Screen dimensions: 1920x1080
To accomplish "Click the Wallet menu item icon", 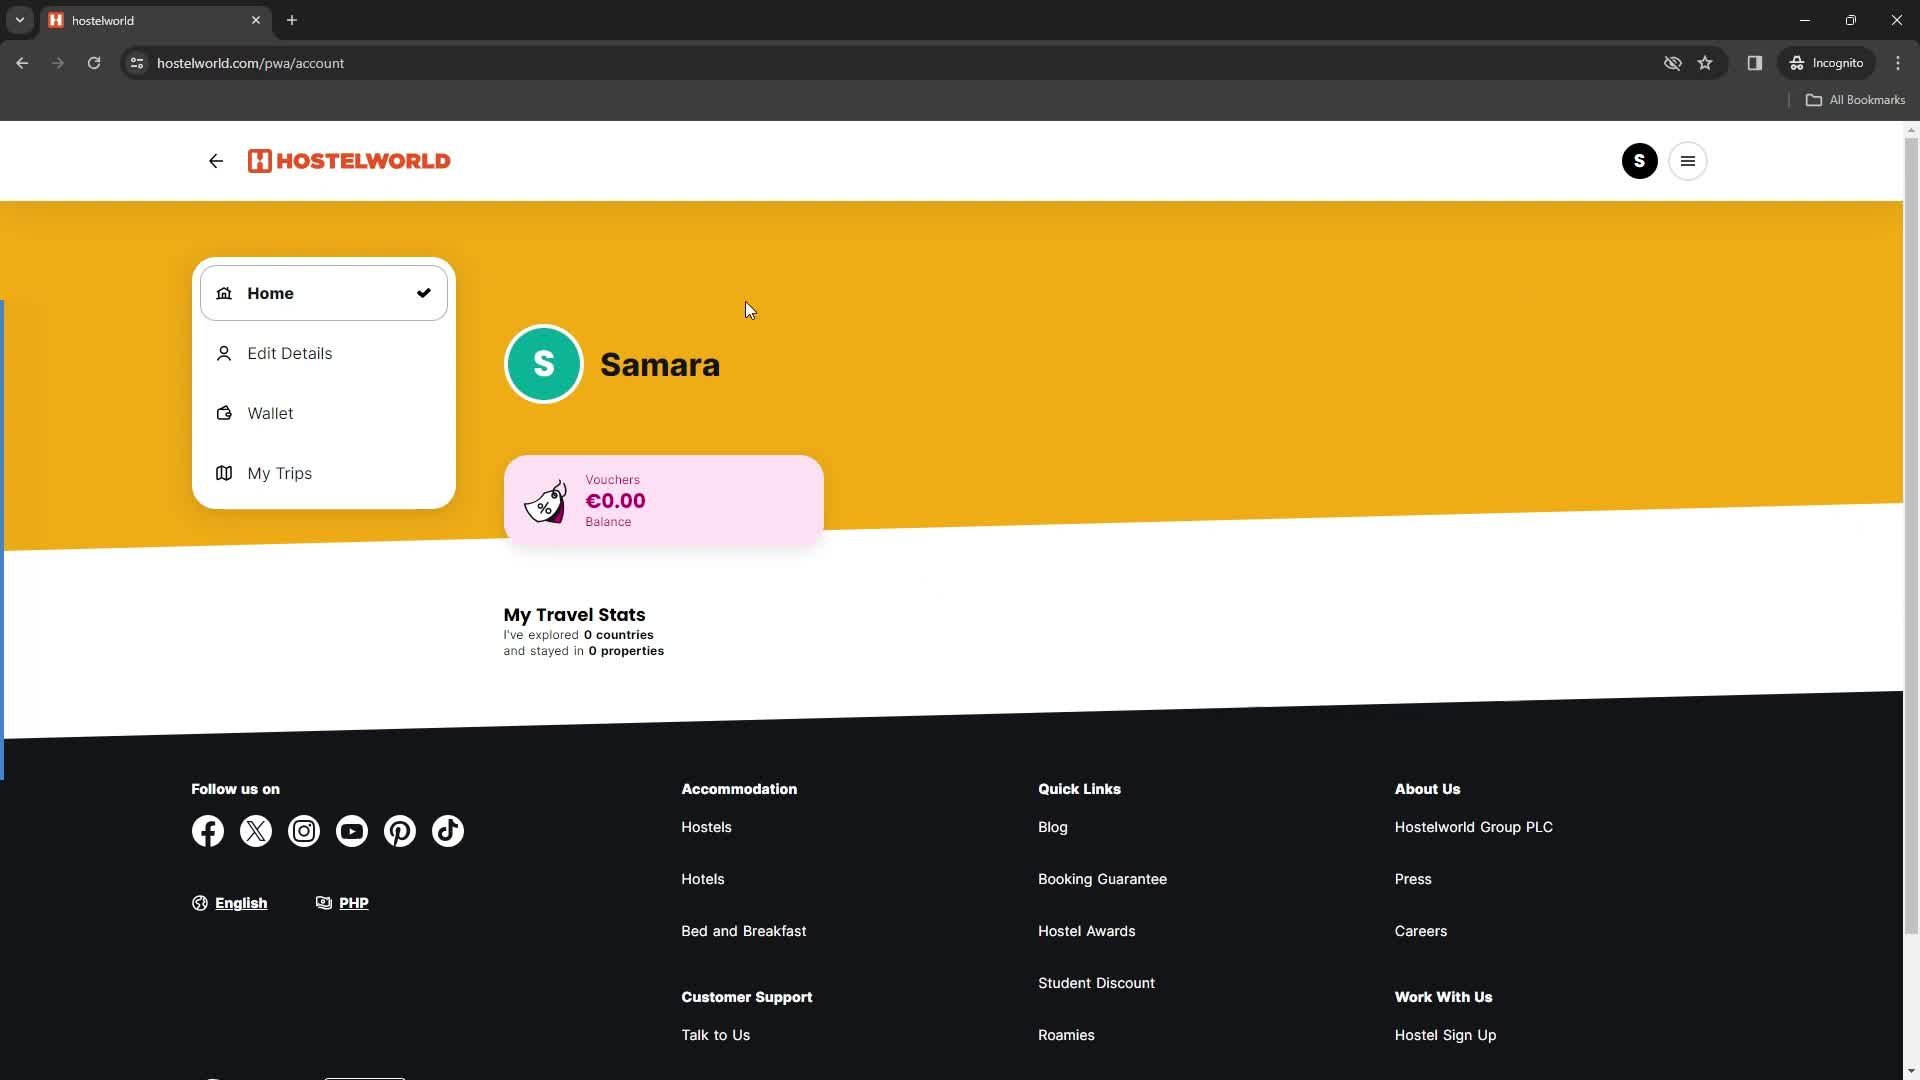I will coord(224,414).
